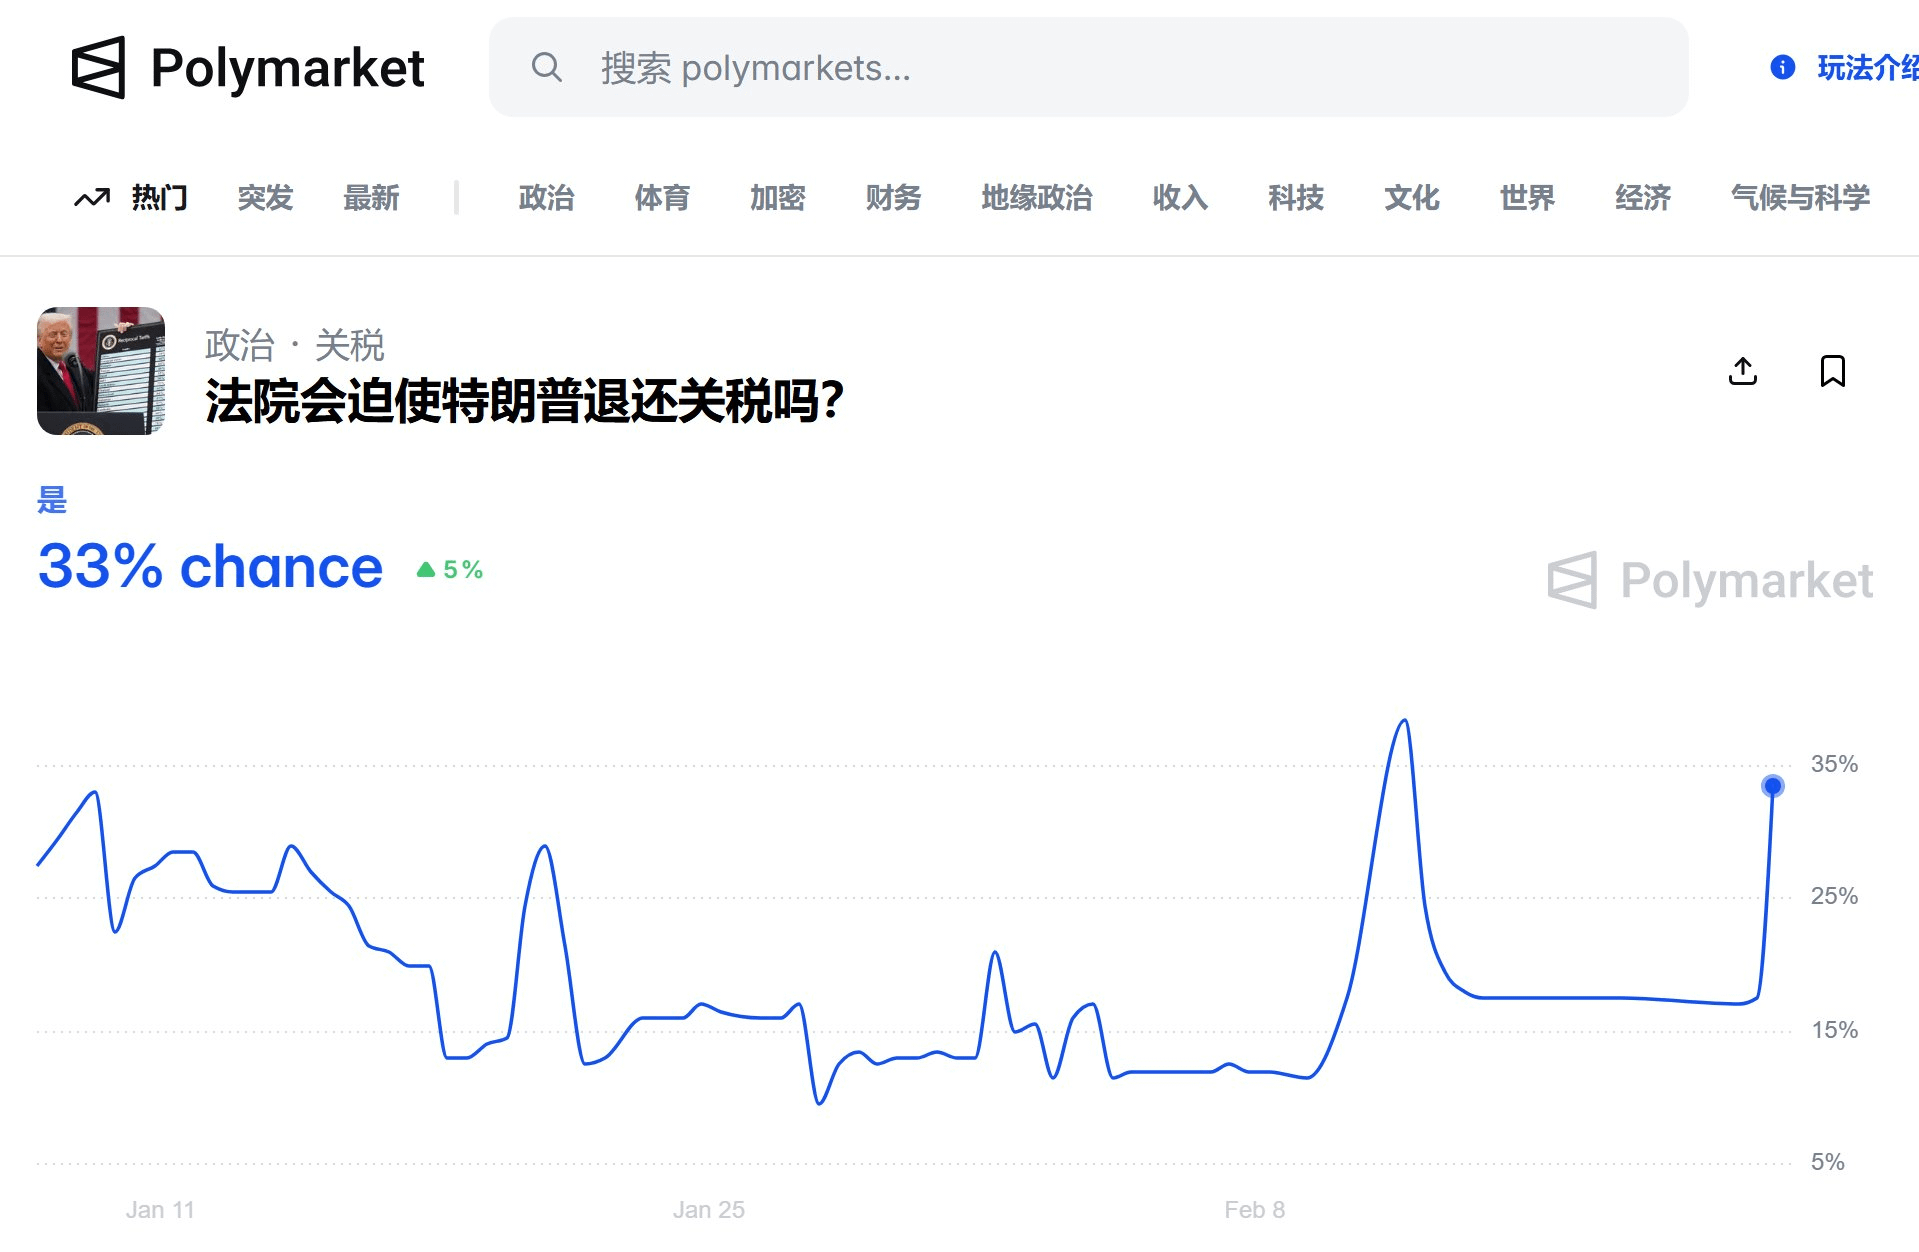Click the share upload icon
This screenshot has height=1252, width=1919.
point(1743,371)
